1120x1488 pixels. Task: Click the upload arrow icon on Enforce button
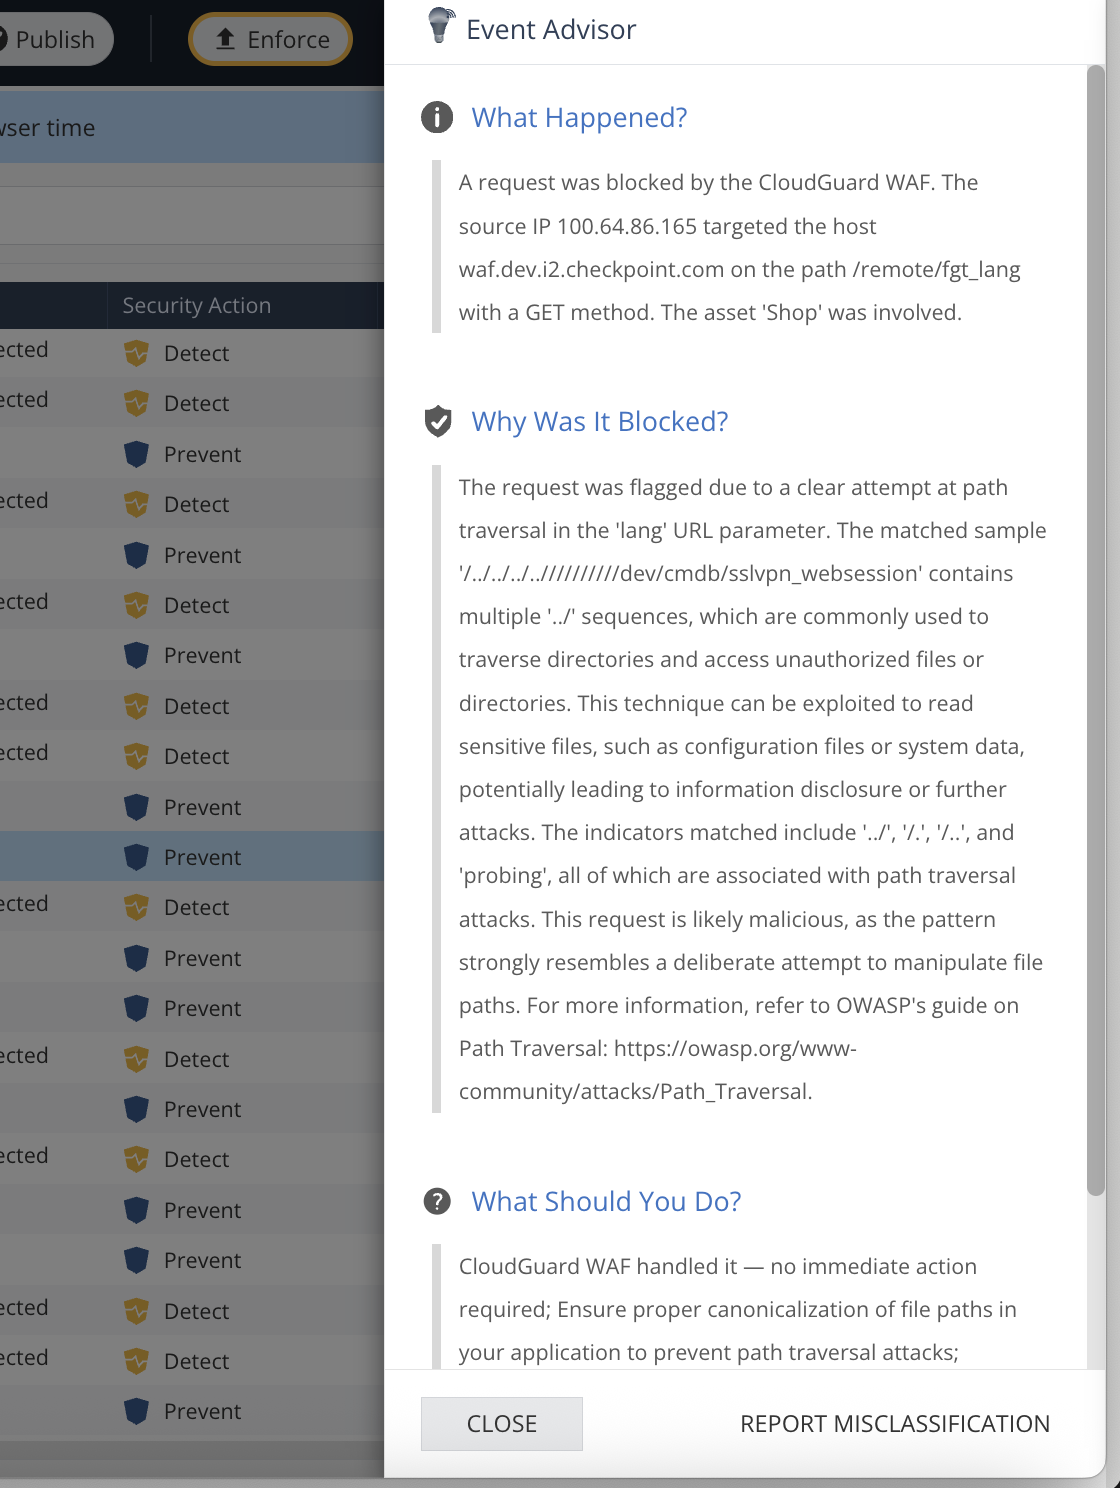225,39
